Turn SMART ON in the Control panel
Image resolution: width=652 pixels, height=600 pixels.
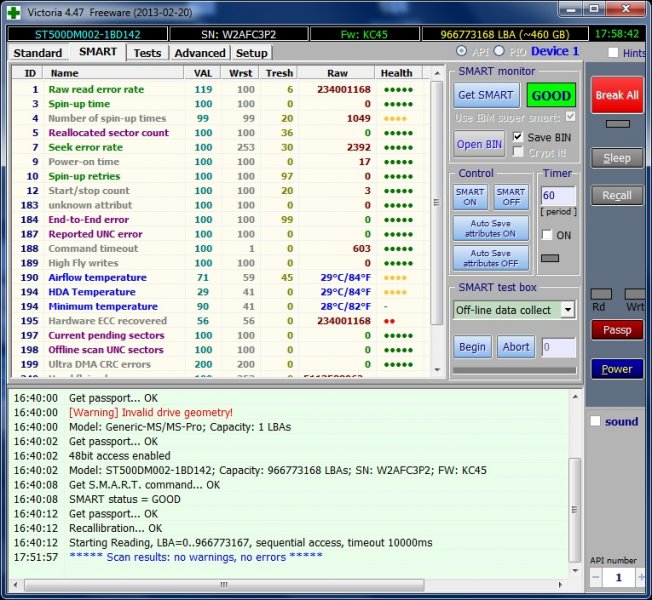pyautogui.click(x=470, y=197)
